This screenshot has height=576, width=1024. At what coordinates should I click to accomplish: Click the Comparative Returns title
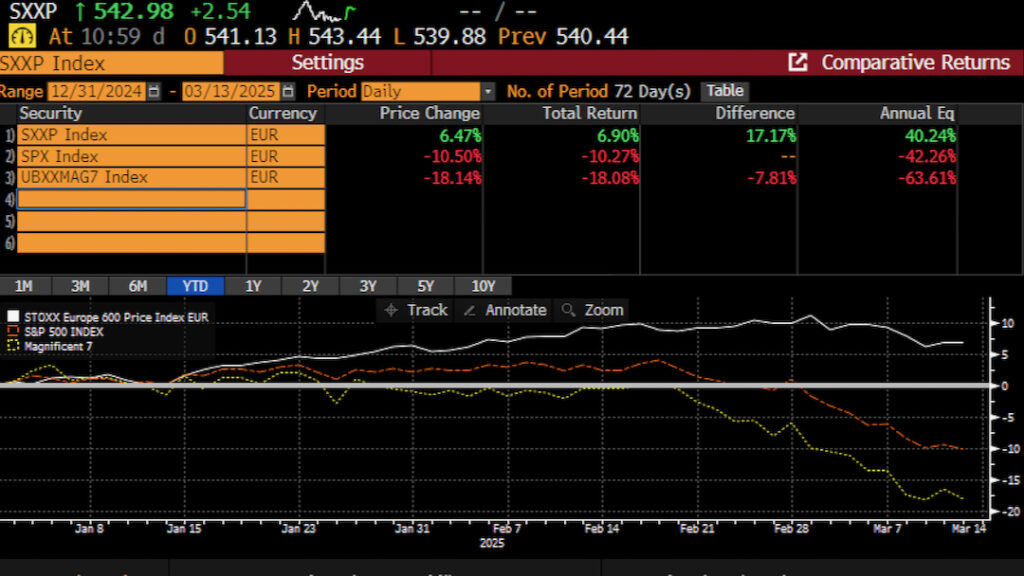[x=916, y=63]
